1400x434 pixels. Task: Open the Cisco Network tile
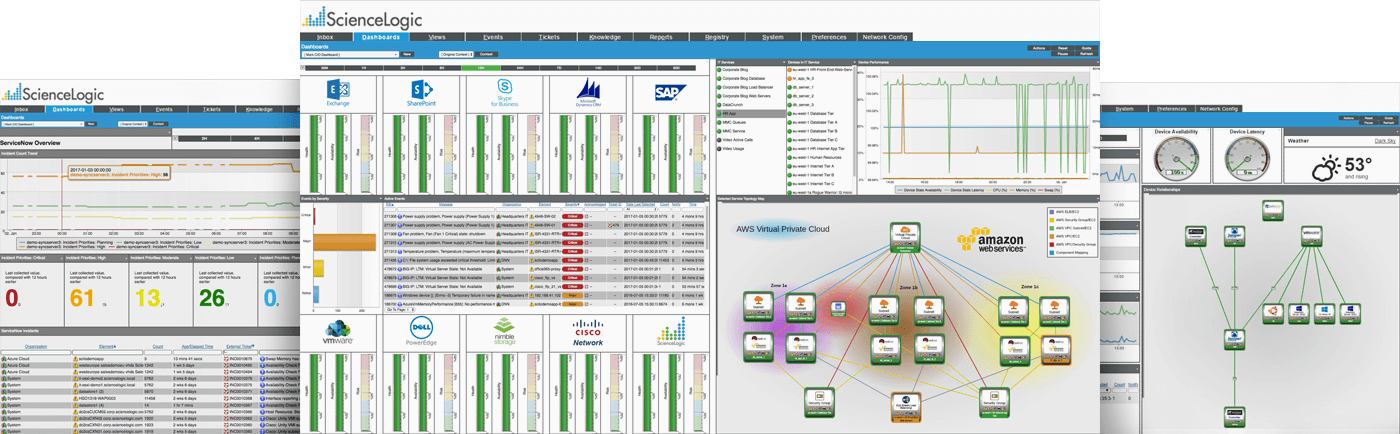pyautogui.click(x=589, y=332)
